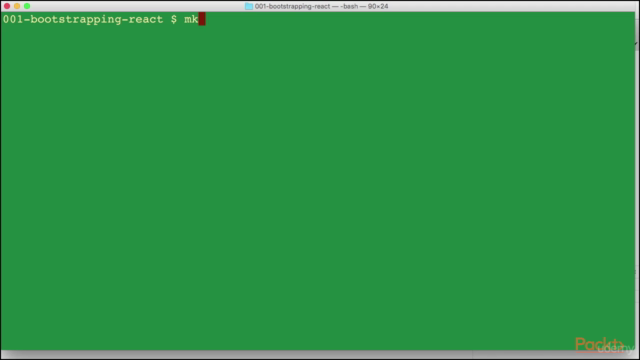This screenshot has width=640, height=360.
Task: Maximize the terminal with the green button
Action: 27,6
